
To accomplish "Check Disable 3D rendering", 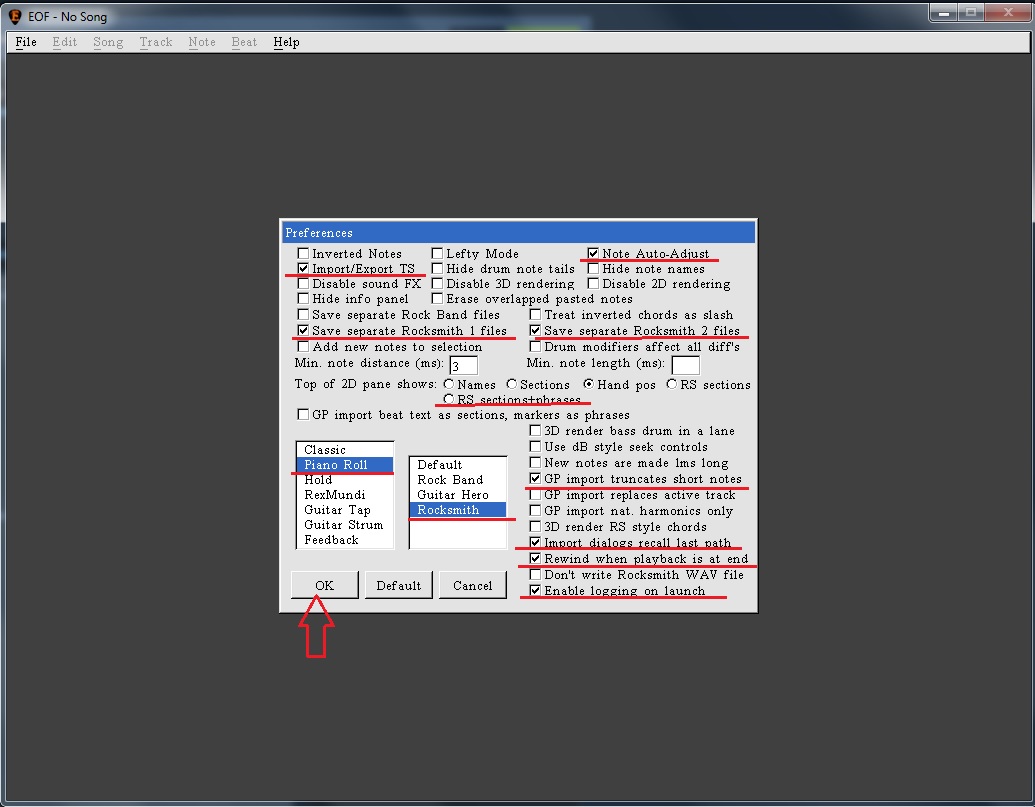I will point(437,284).
